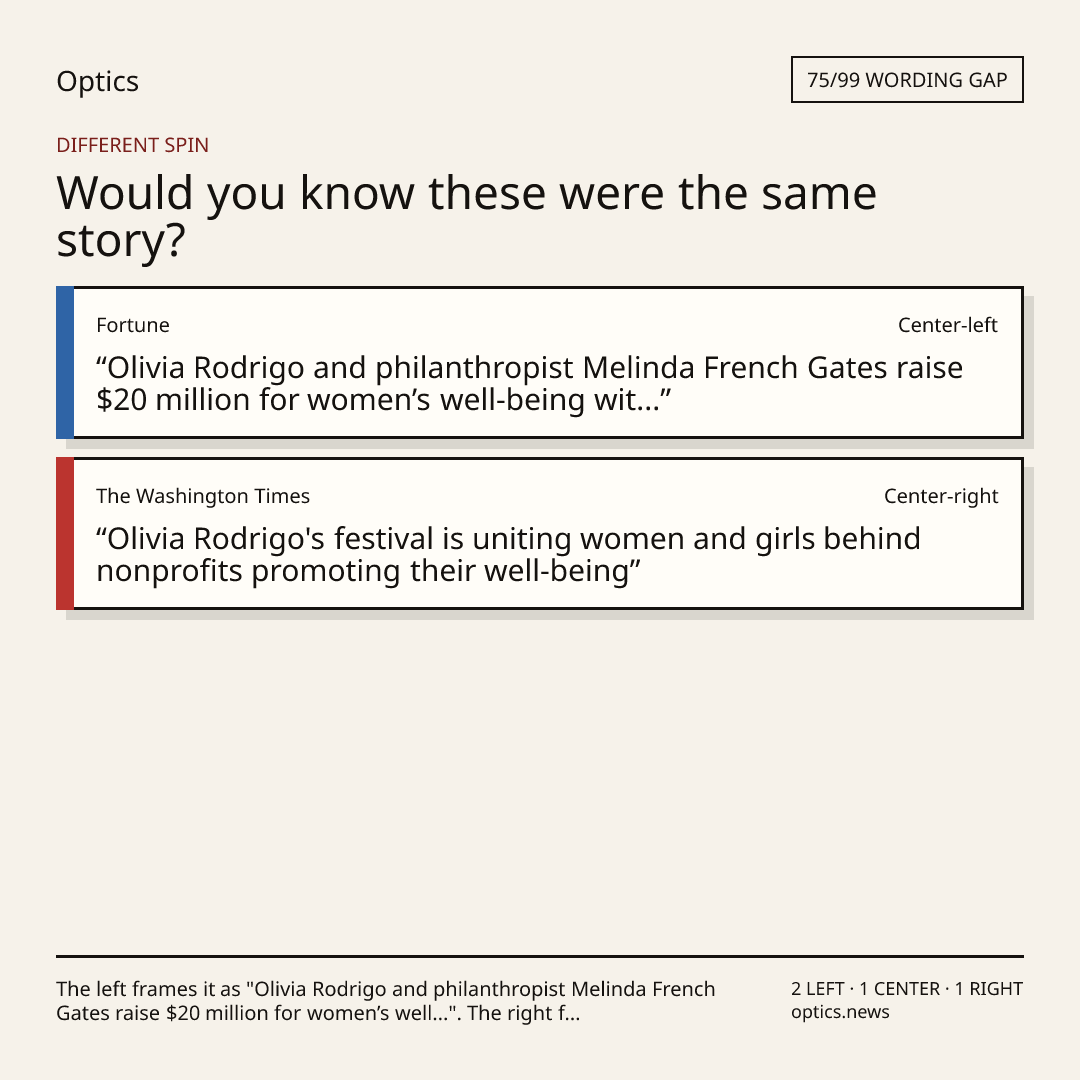The width and height of the screenshot is (1080, 1080).
Task: Click the blue stripe on Fortune card
Action: (65, 362)
